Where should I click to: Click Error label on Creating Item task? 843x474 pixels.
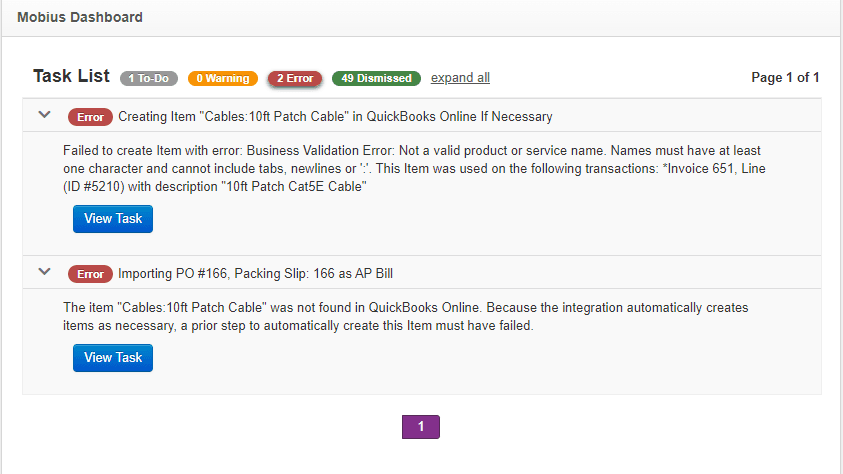(x=90, y=117)
